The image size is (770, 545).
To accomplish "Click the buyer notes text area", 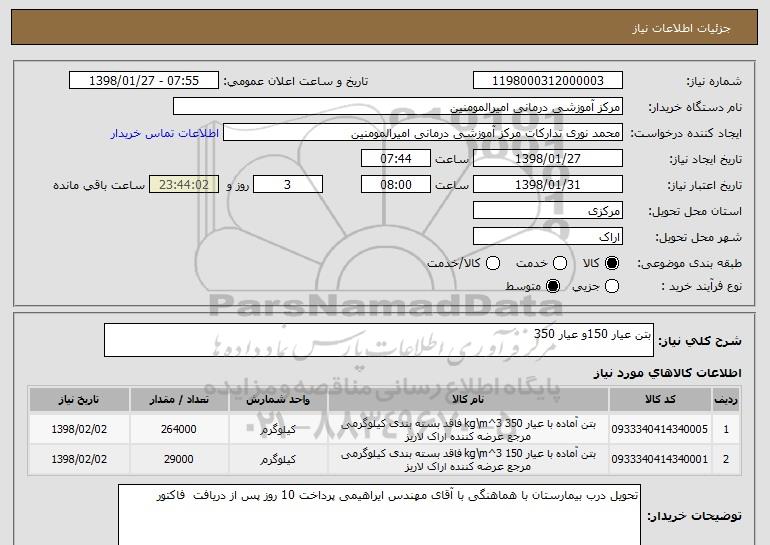I will [x=379, y=515].
